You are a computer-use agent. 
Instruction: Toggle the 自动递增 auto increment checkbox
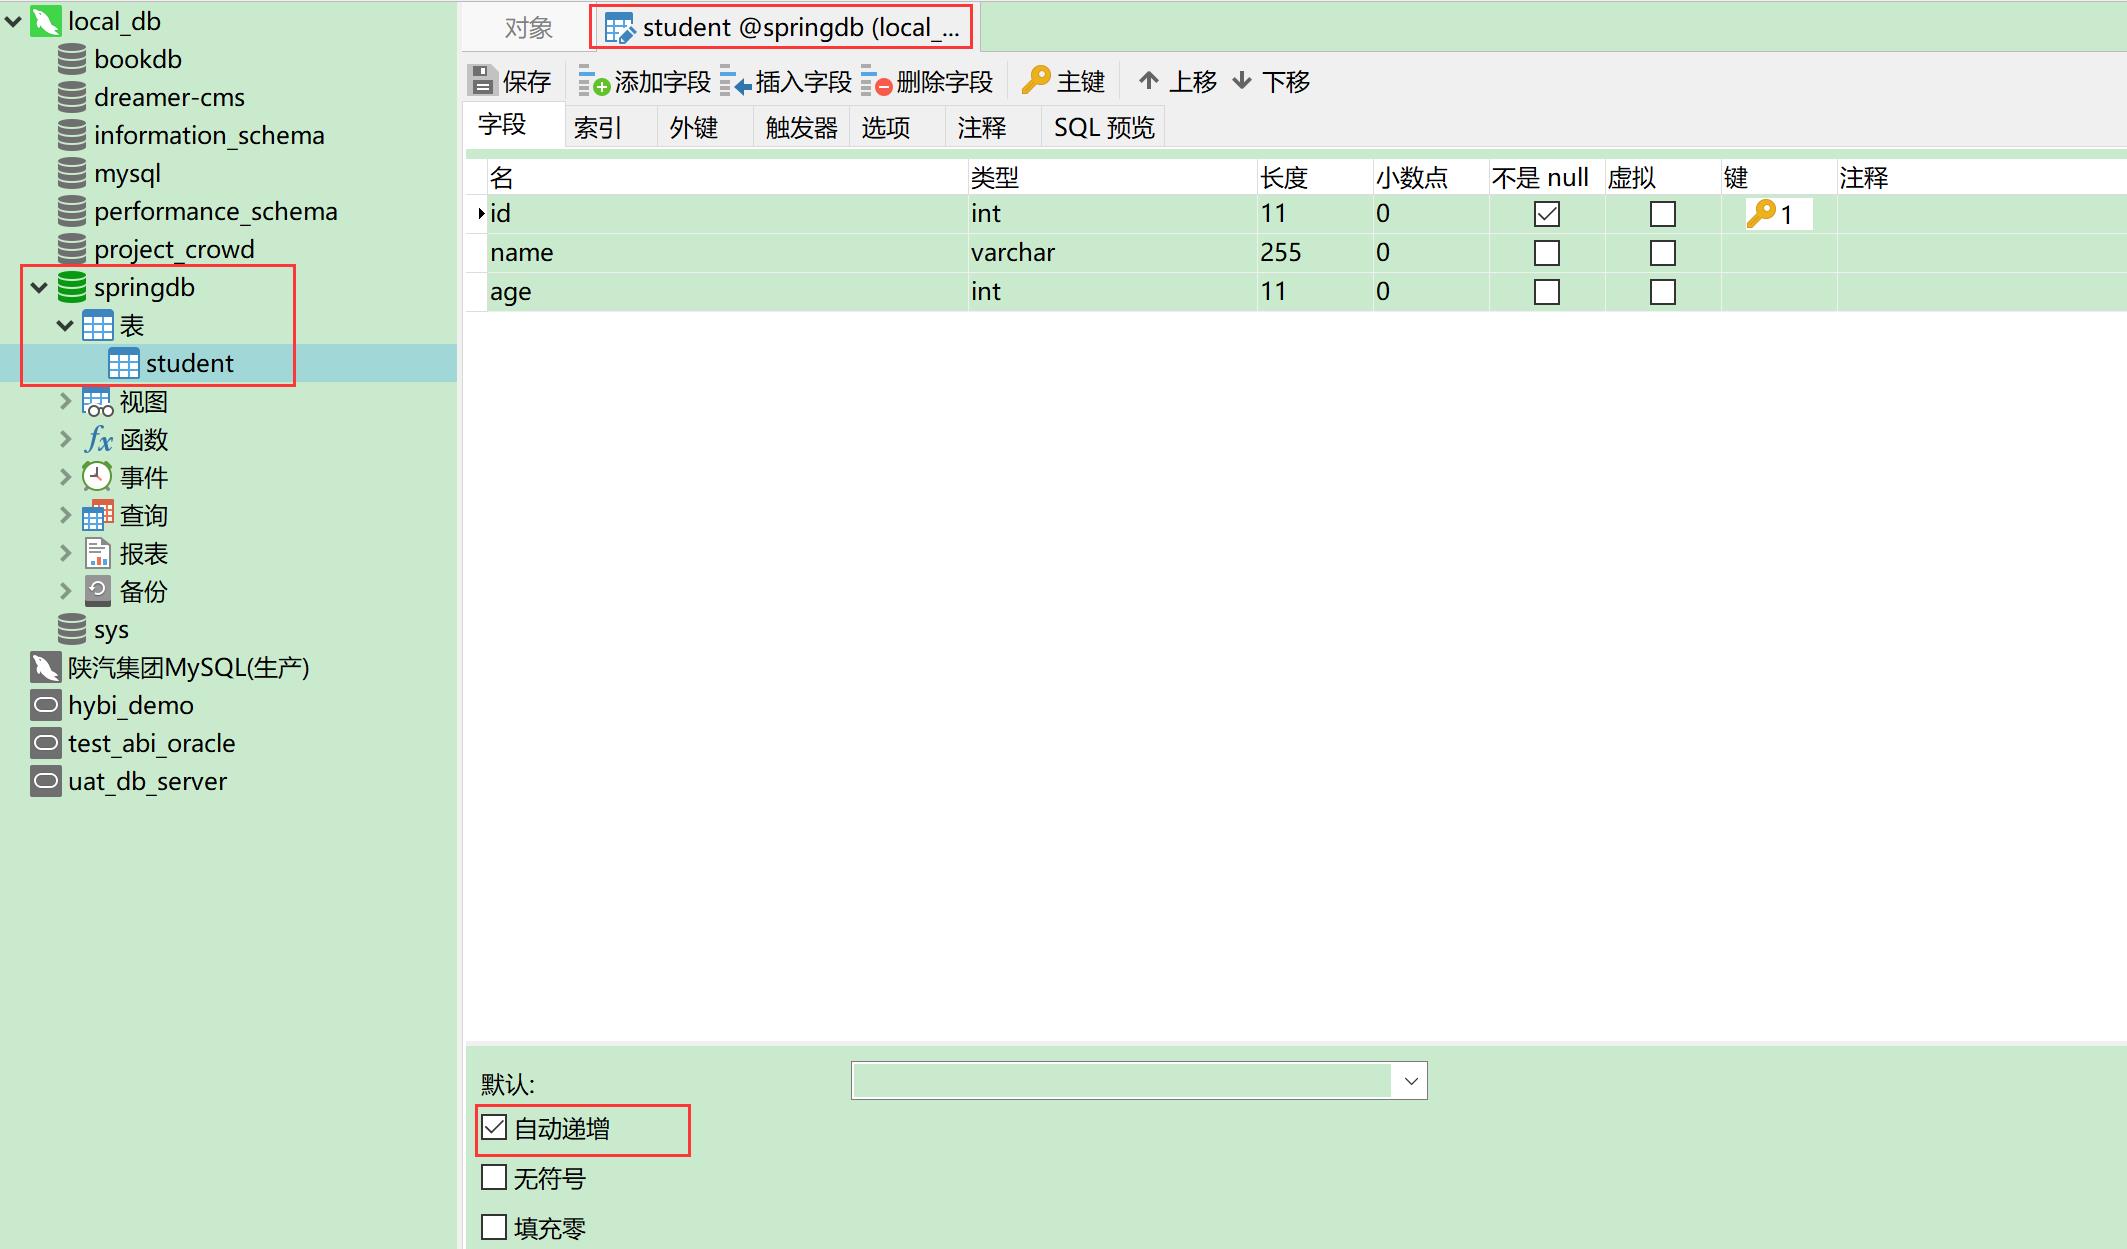(x=494, y=1128)
